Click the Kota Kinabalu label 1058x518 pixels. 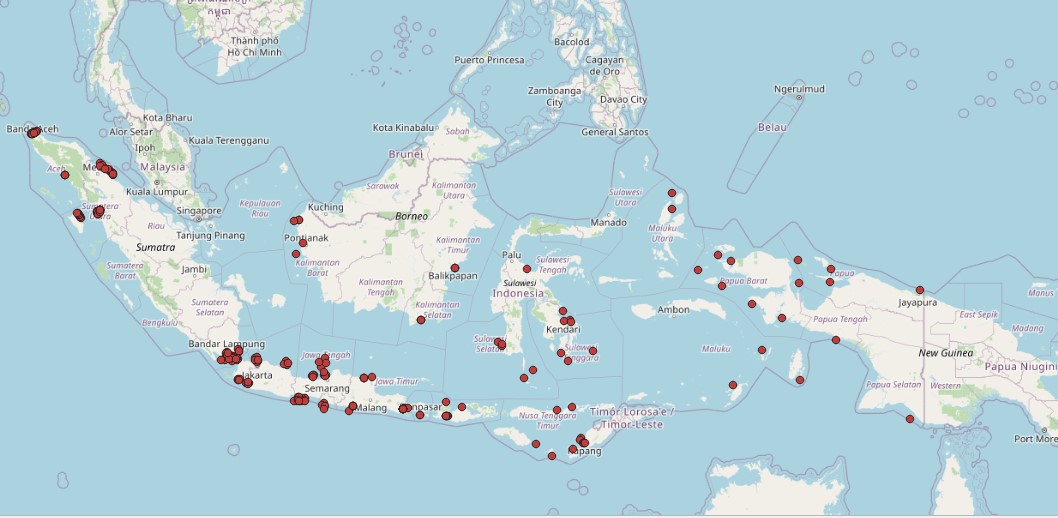point(403,128)
